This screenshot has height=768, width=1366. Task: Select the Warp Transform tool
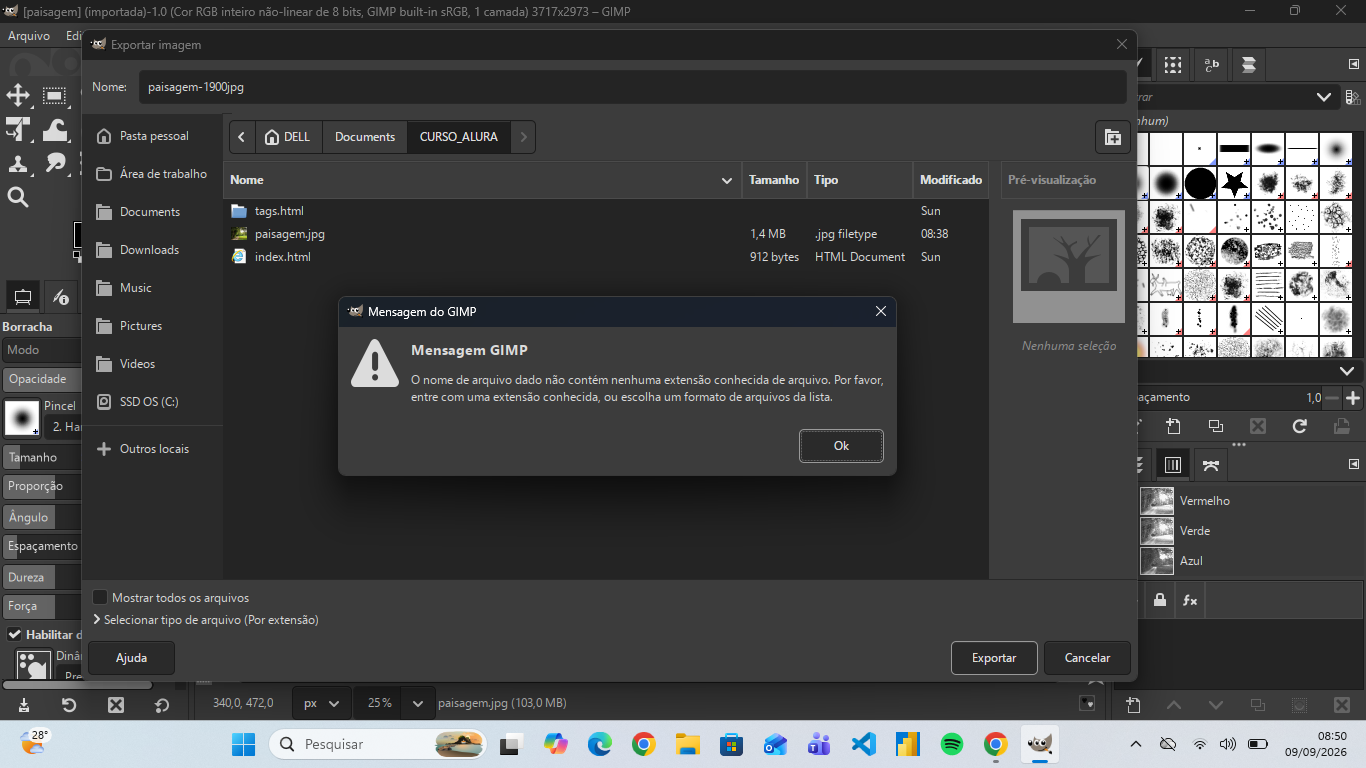coord(55,129)
